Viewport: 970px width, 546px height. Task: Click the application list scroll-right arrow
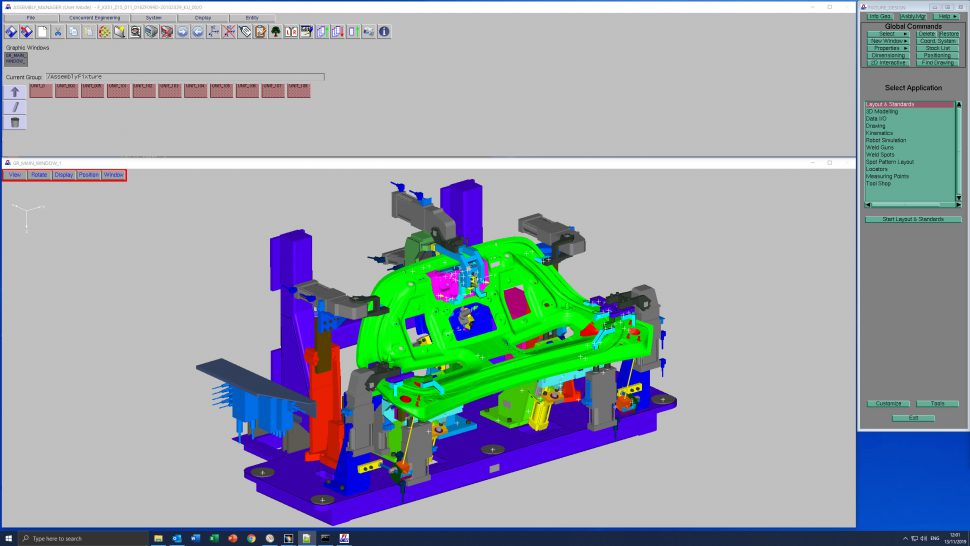coord(958,205)
